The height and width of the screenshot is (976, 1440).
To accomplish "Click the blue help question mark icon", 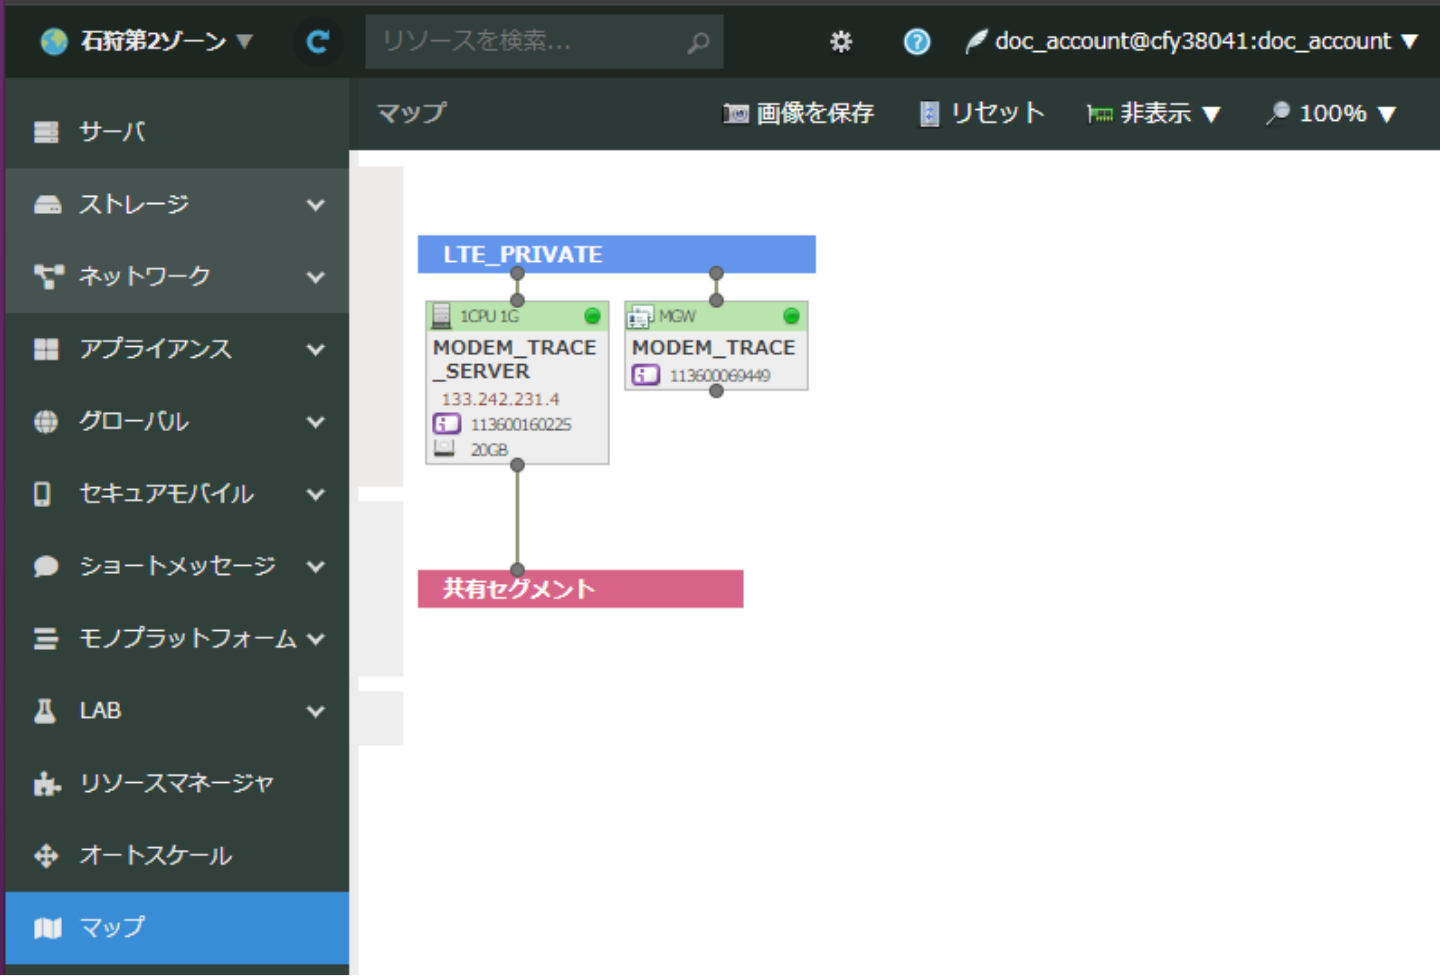I will point(916,42).
